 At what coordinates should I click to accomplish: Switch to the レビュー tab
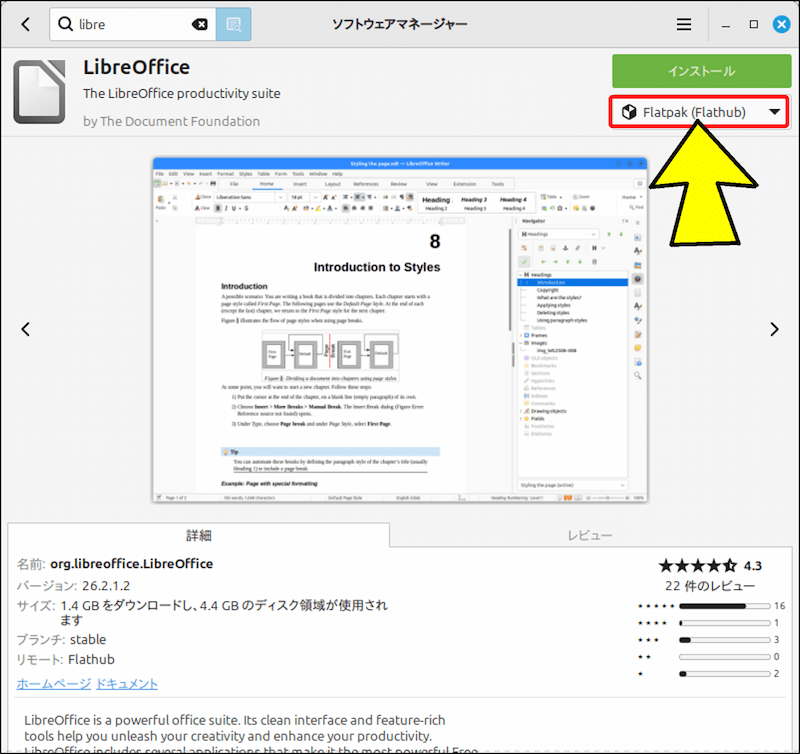pyautogui.click(x=590, y=535)
